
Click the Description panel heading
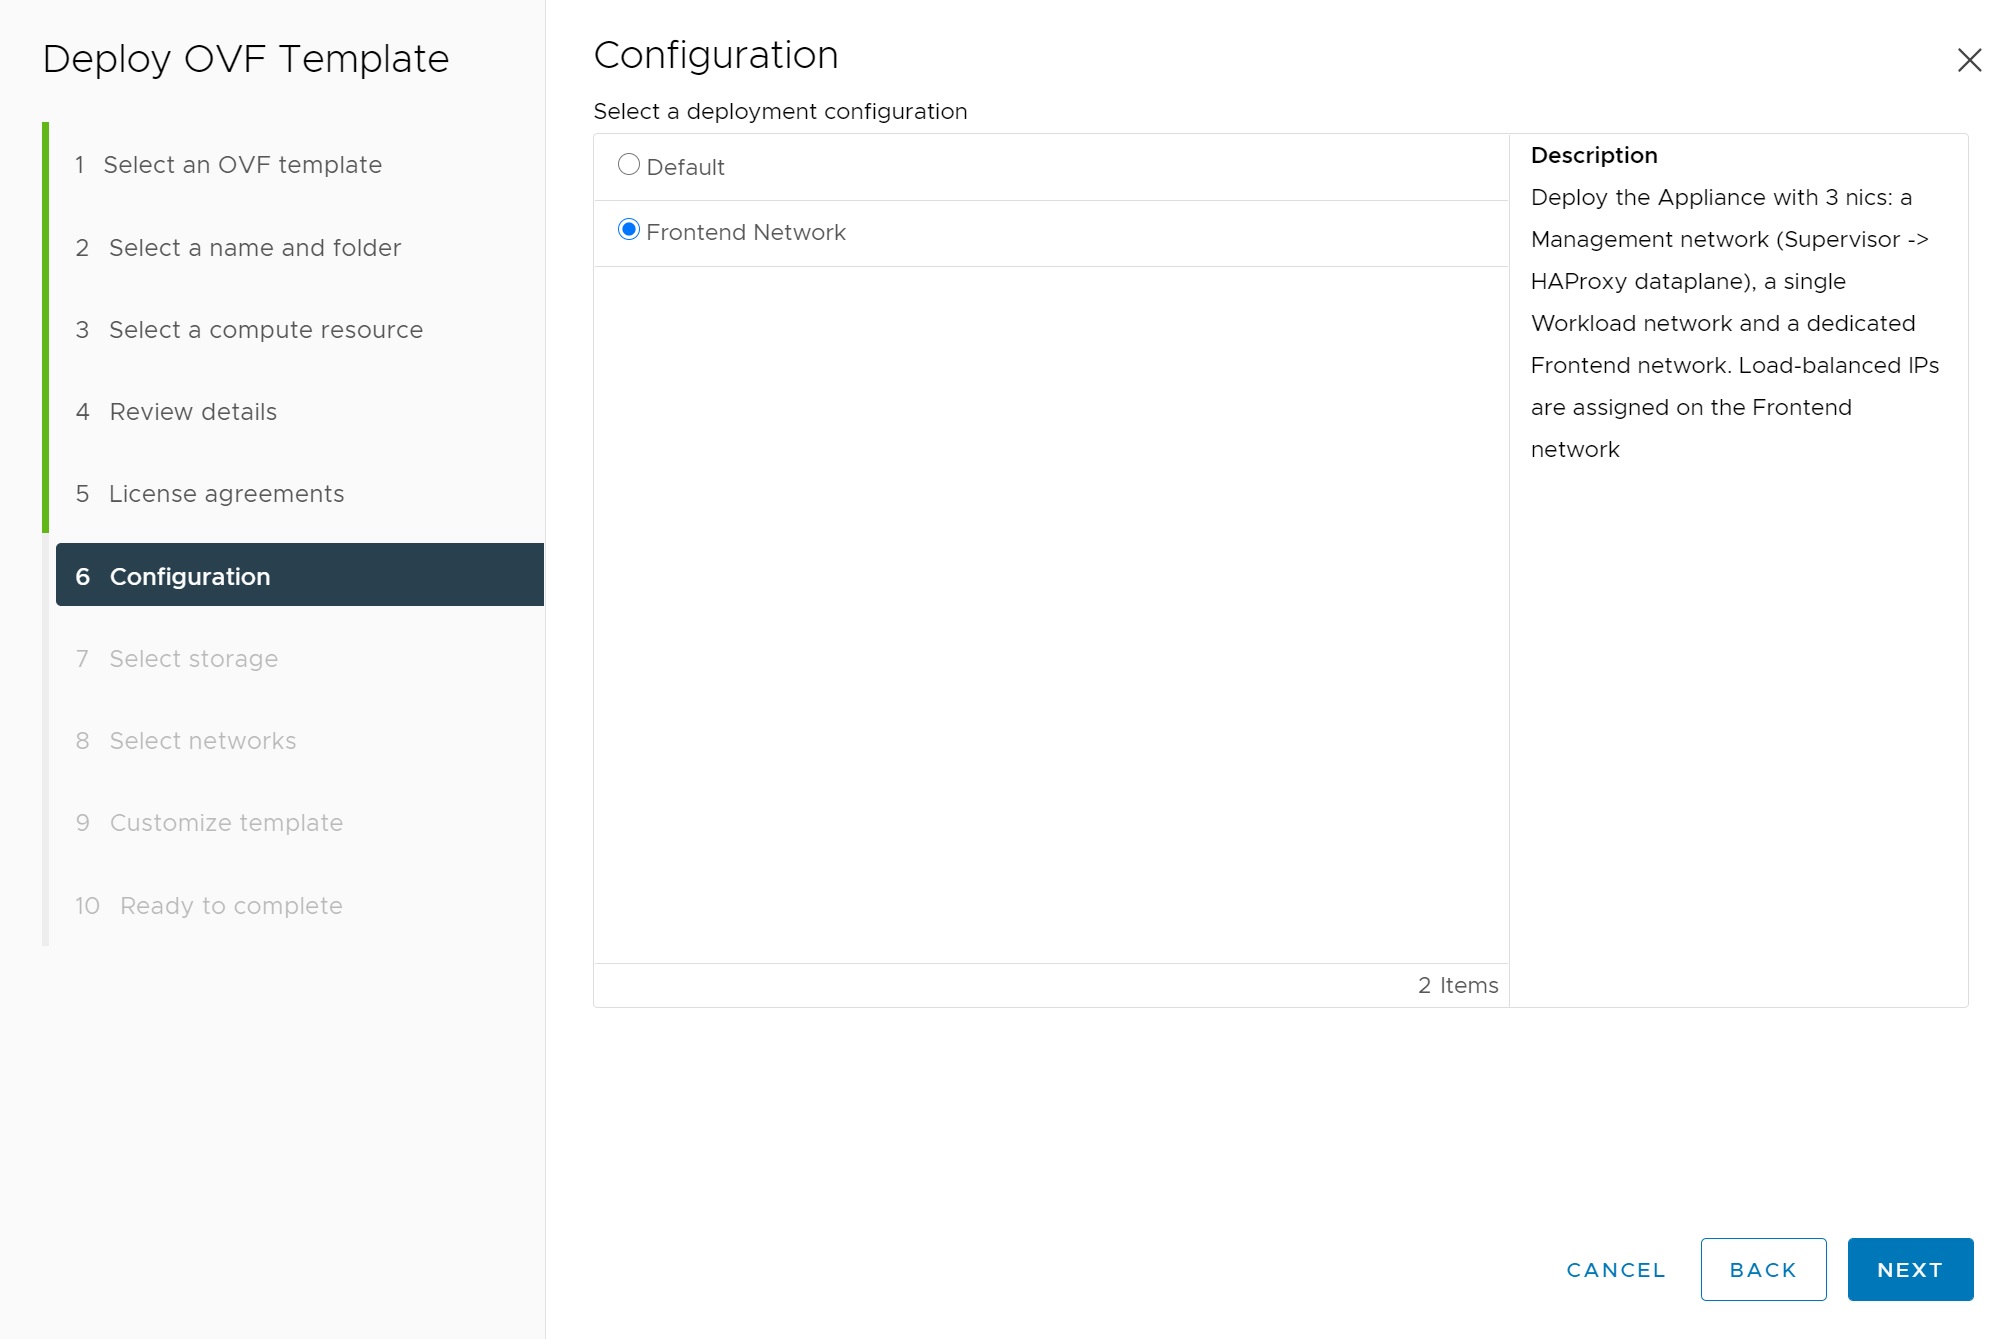[1593, 156]
